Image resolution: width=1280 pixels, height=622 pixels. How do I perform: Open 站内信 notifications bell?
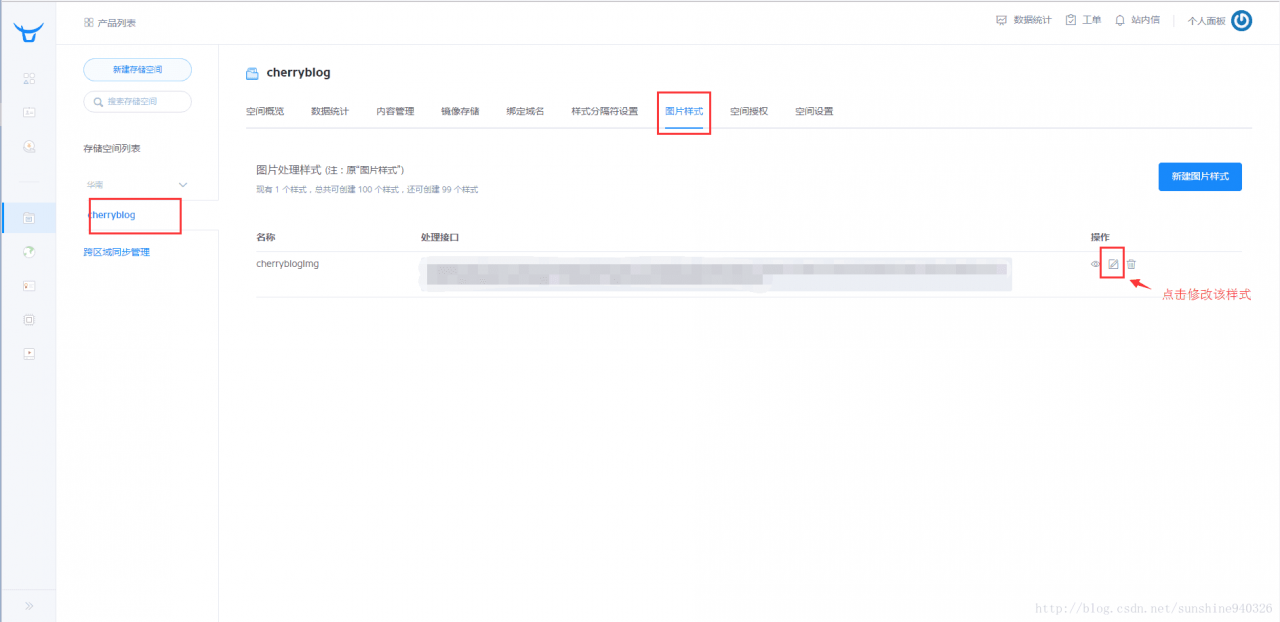[1137, 20]
